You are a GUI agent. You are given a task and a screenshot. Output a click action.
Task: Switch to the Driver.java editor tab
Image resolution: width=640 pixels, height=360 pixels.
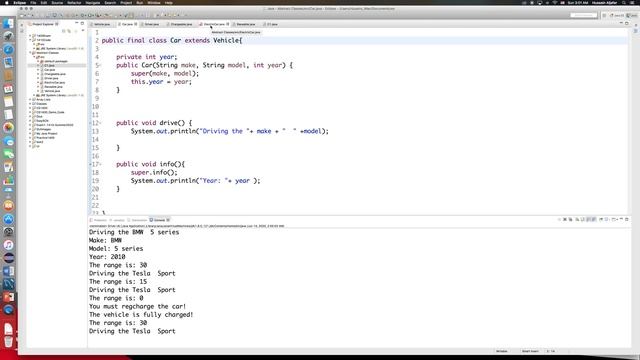151,24
